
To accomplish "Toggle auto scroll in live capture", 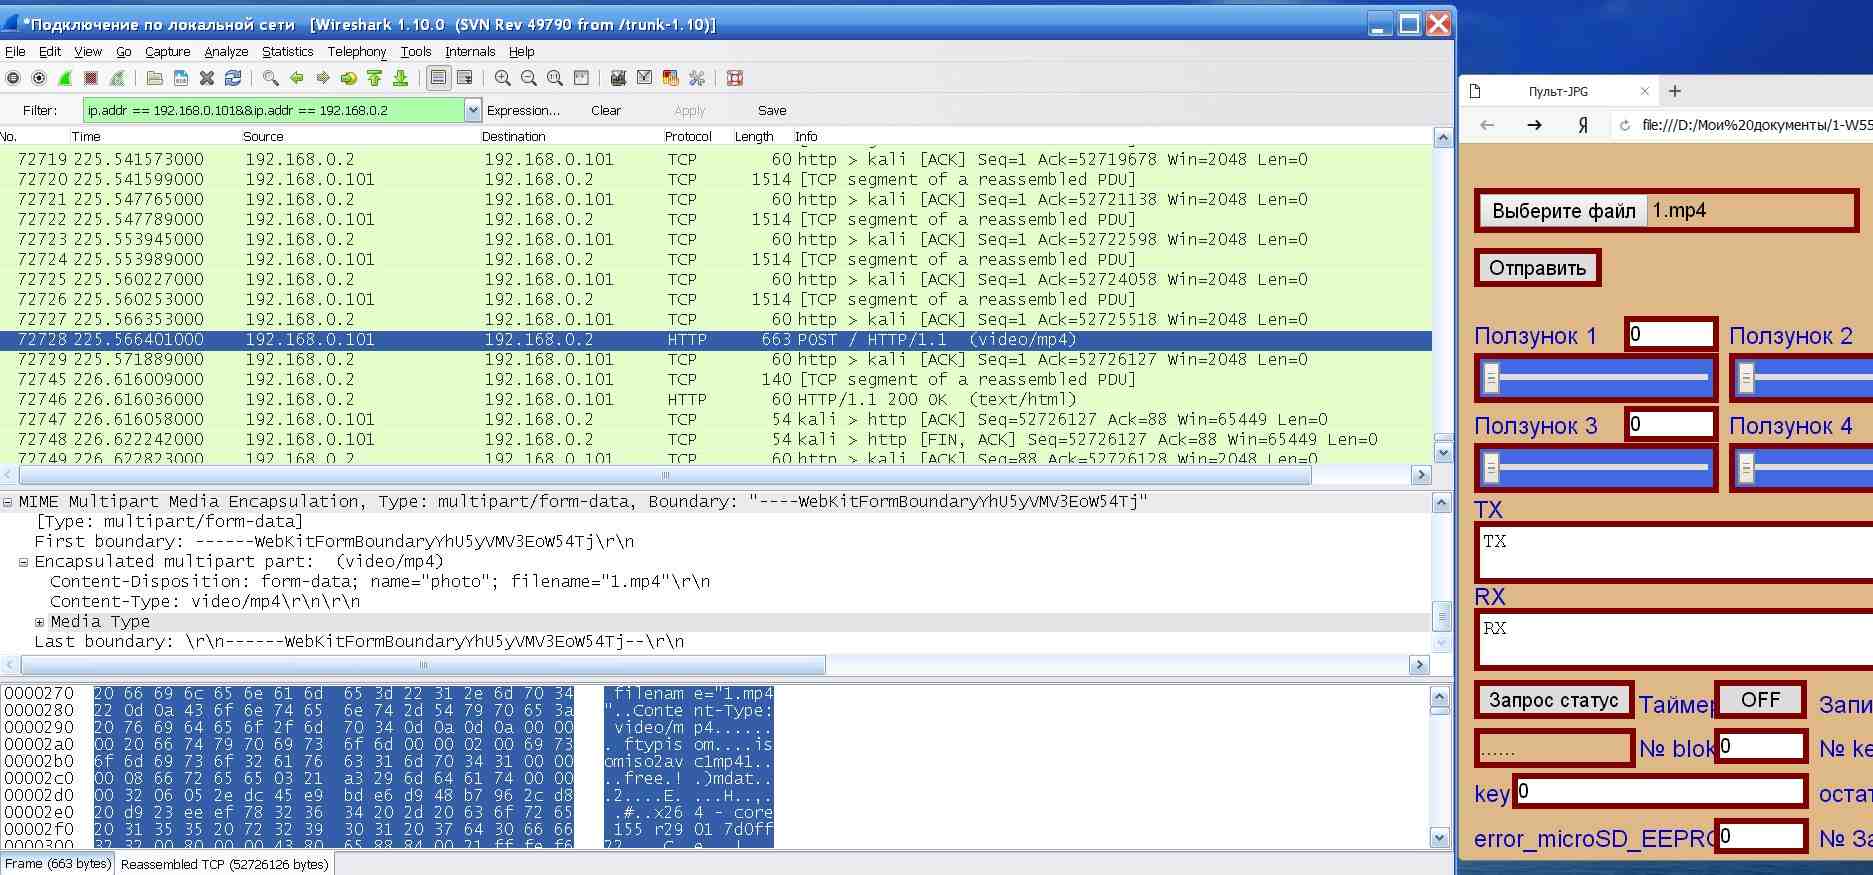I will click(465, 78).
